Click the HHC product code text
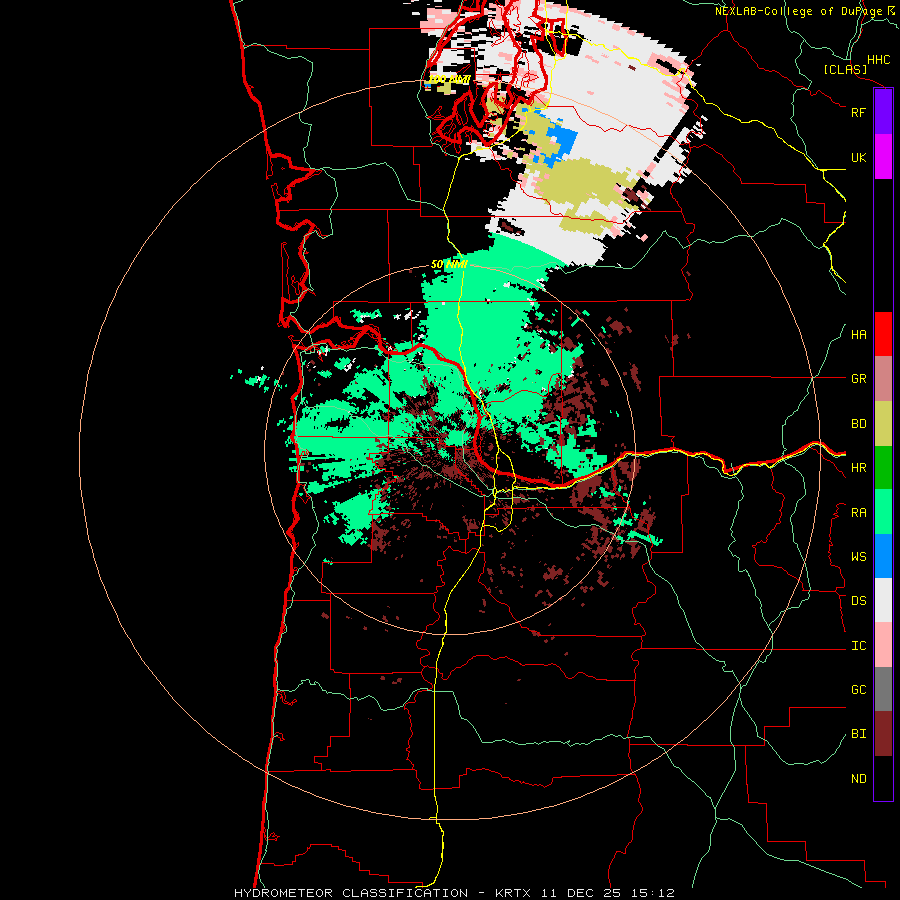Viewport: 900px width, 900px height. coord(878,60)
